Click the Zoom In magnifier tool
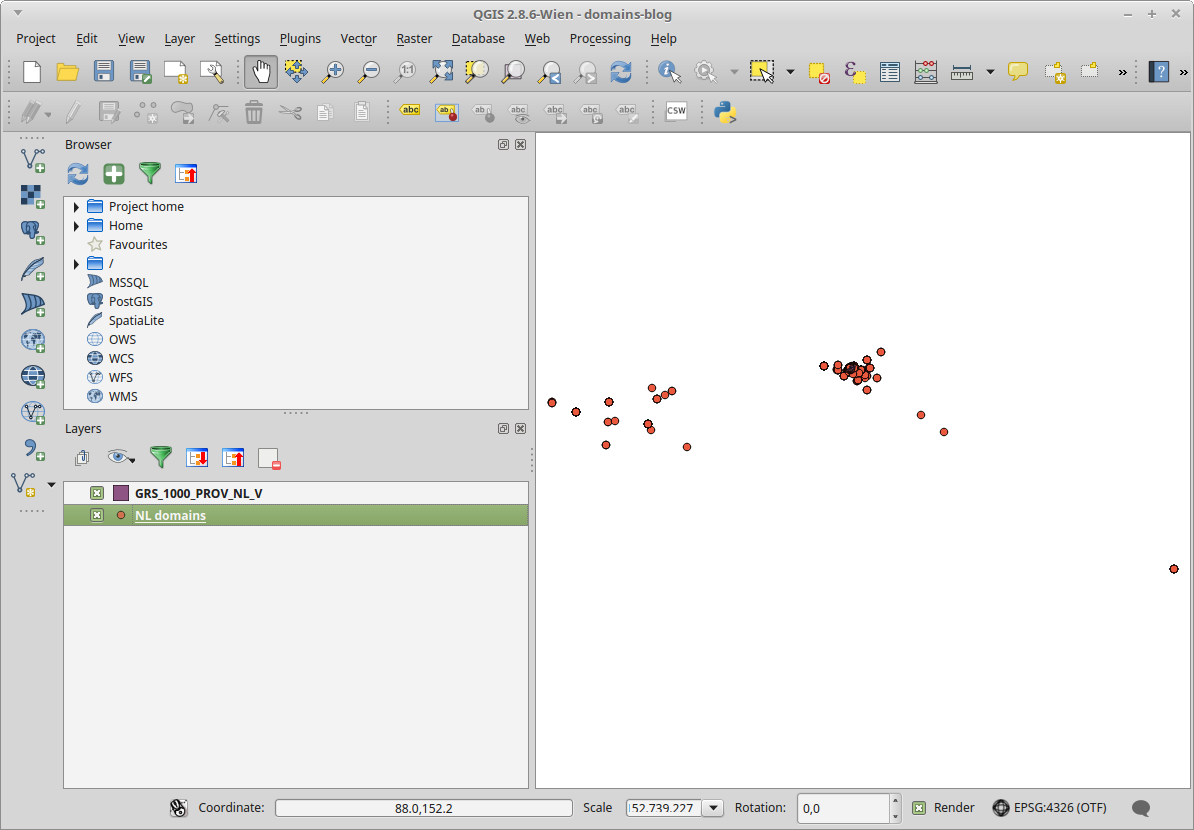 pyautogui.click(x=332, y=72)
